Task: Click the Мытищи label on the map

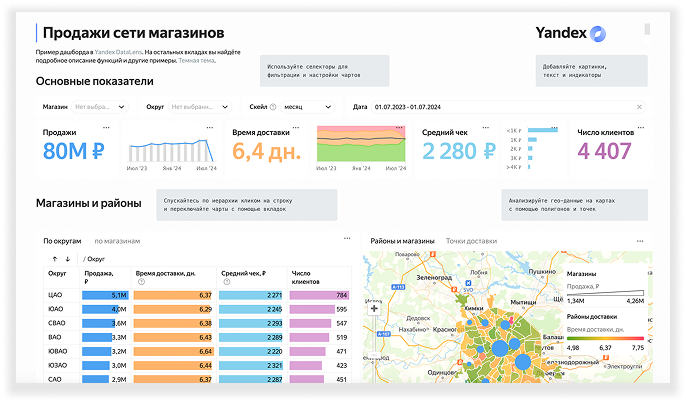Action: [523, 302]
